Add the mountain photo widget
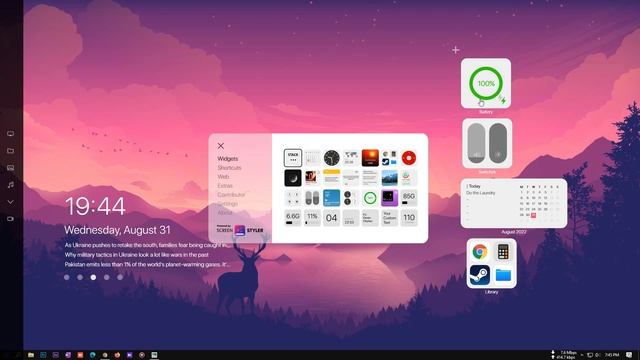 389,178
